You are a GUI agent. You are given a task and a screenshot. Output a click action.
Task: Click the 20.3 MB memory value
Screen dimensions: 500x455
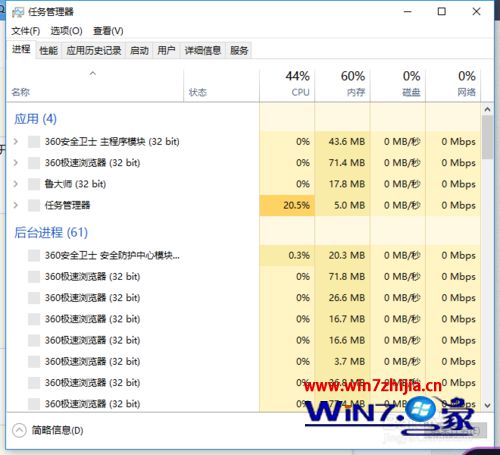(x=347, y=255)
